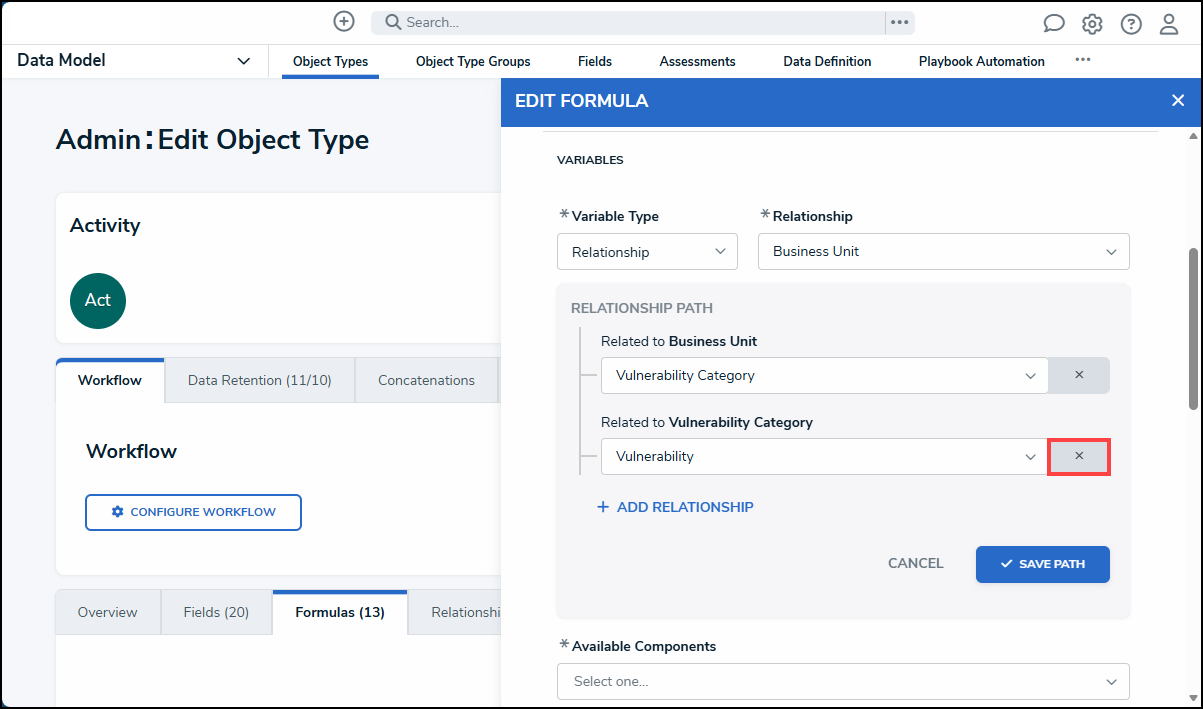Click the plus circle create icon

pos(344,21)
